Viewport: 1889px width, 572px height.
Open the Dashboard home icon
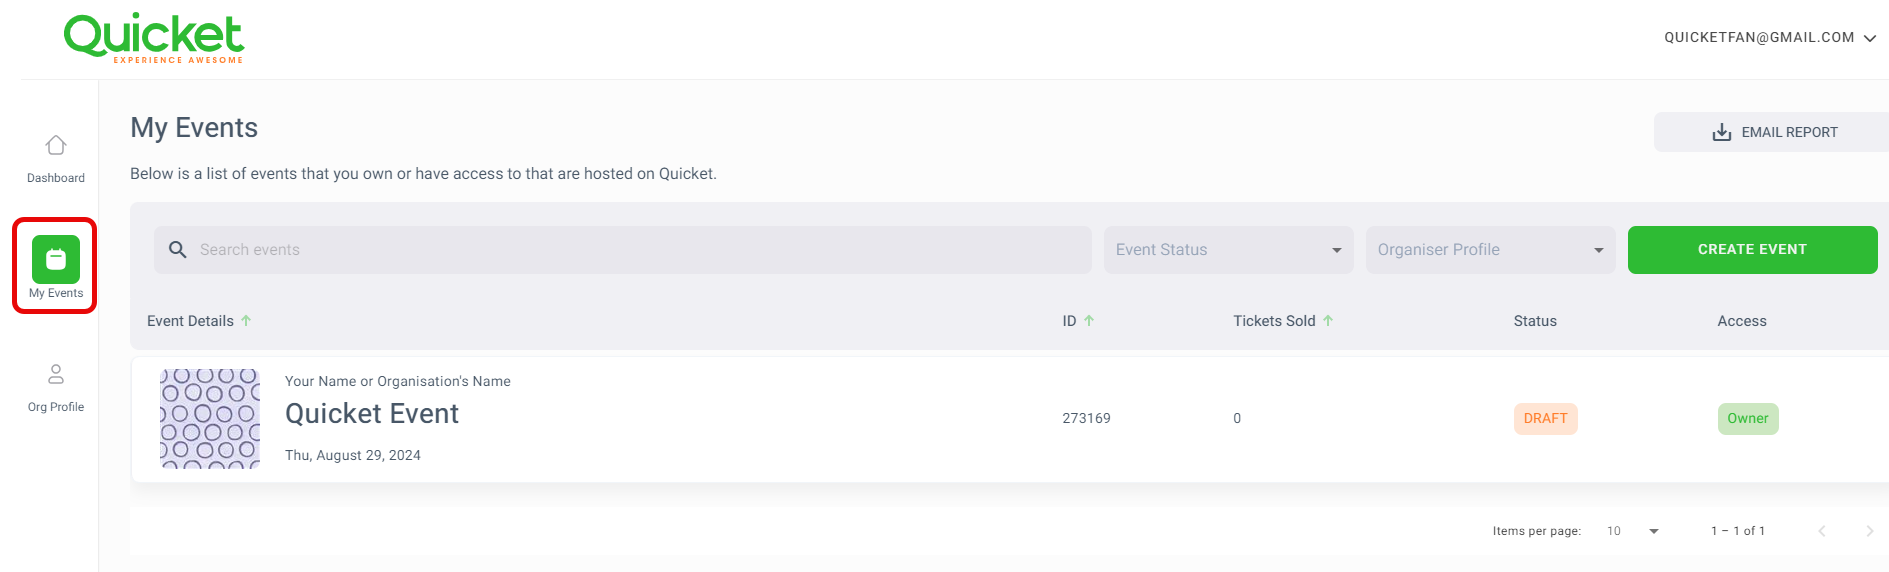[56, 146]
